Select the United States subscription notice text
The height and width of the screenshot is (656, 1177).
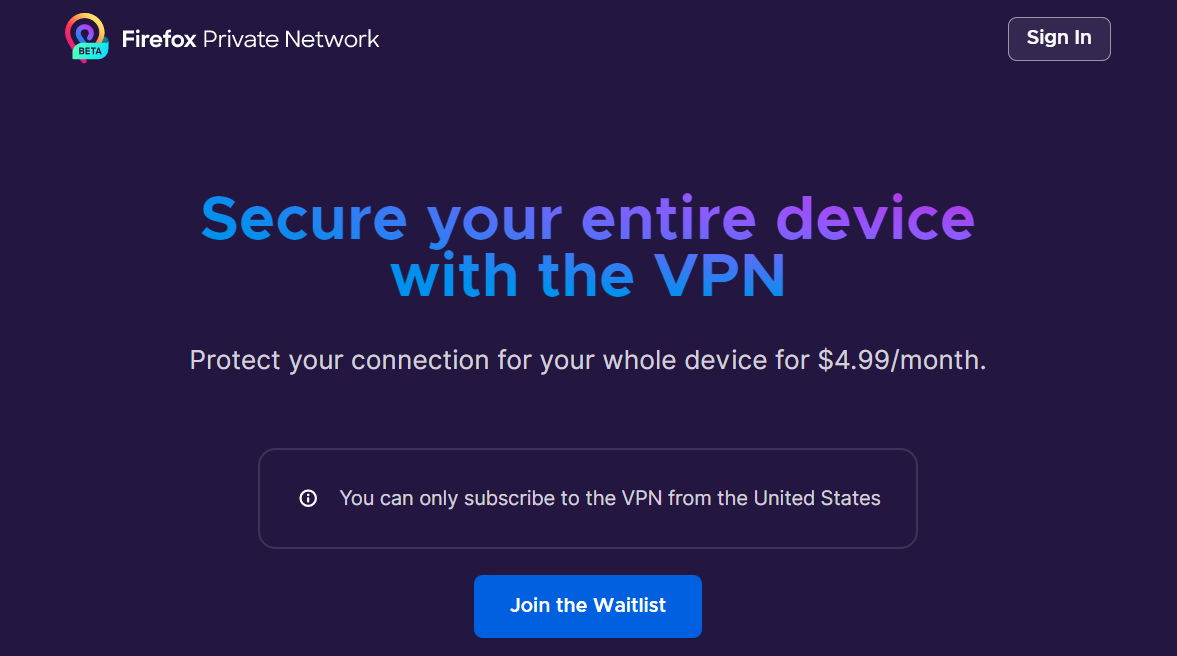pos(610,498)
